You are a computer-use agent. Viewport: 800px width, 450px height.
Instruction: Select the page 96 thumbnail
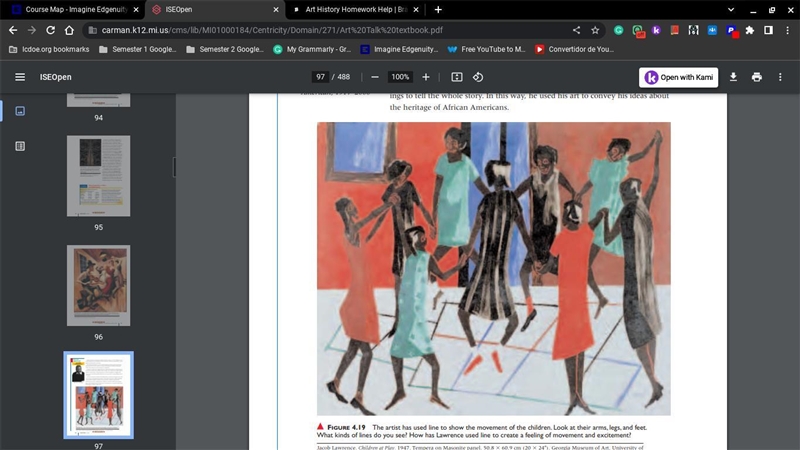tap(98, 286)
